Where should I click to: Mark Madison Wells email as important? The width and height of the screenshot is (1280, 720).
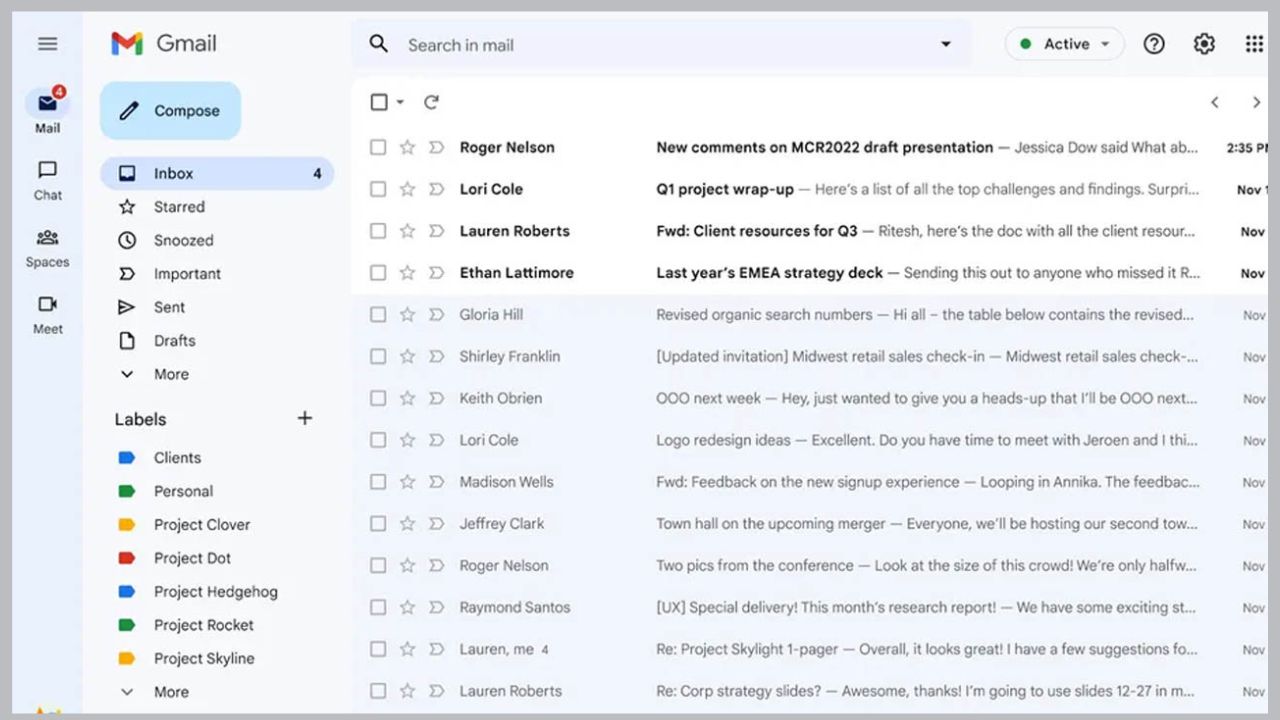(x=436, y=482)
